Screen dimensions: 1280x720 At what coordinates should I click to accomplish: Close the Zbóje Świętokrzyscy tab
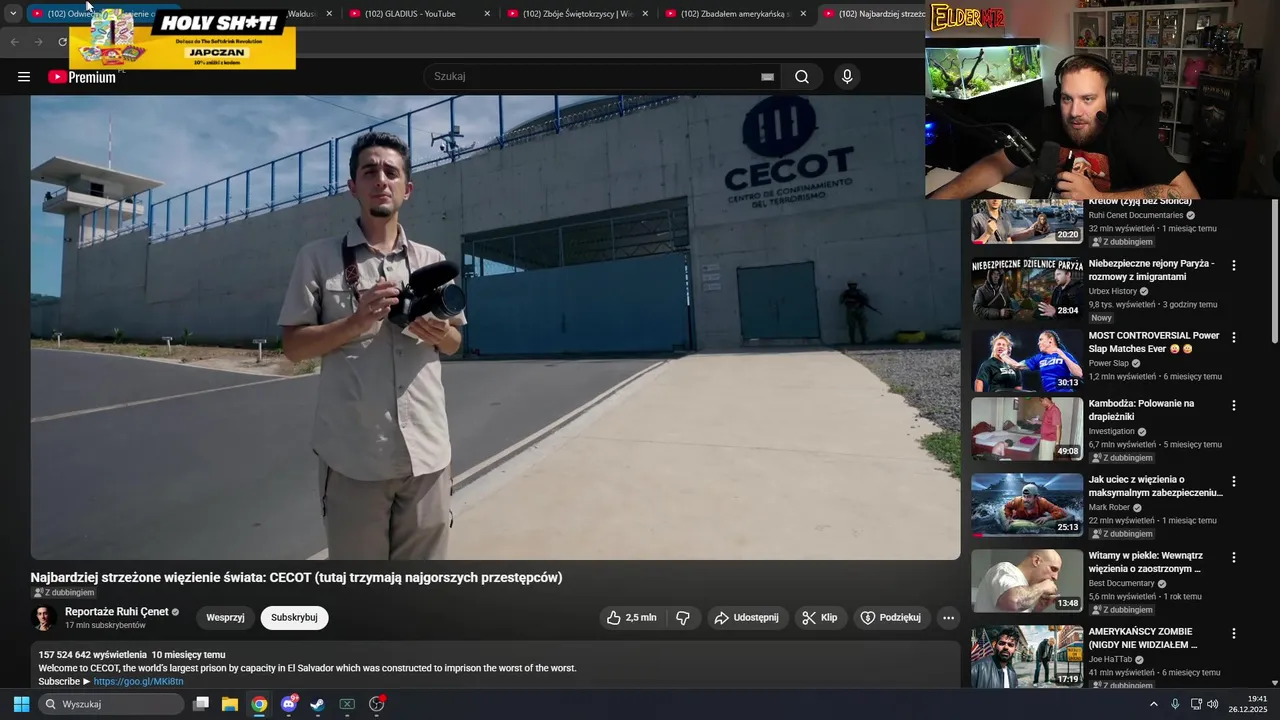[x=645, y=14]
